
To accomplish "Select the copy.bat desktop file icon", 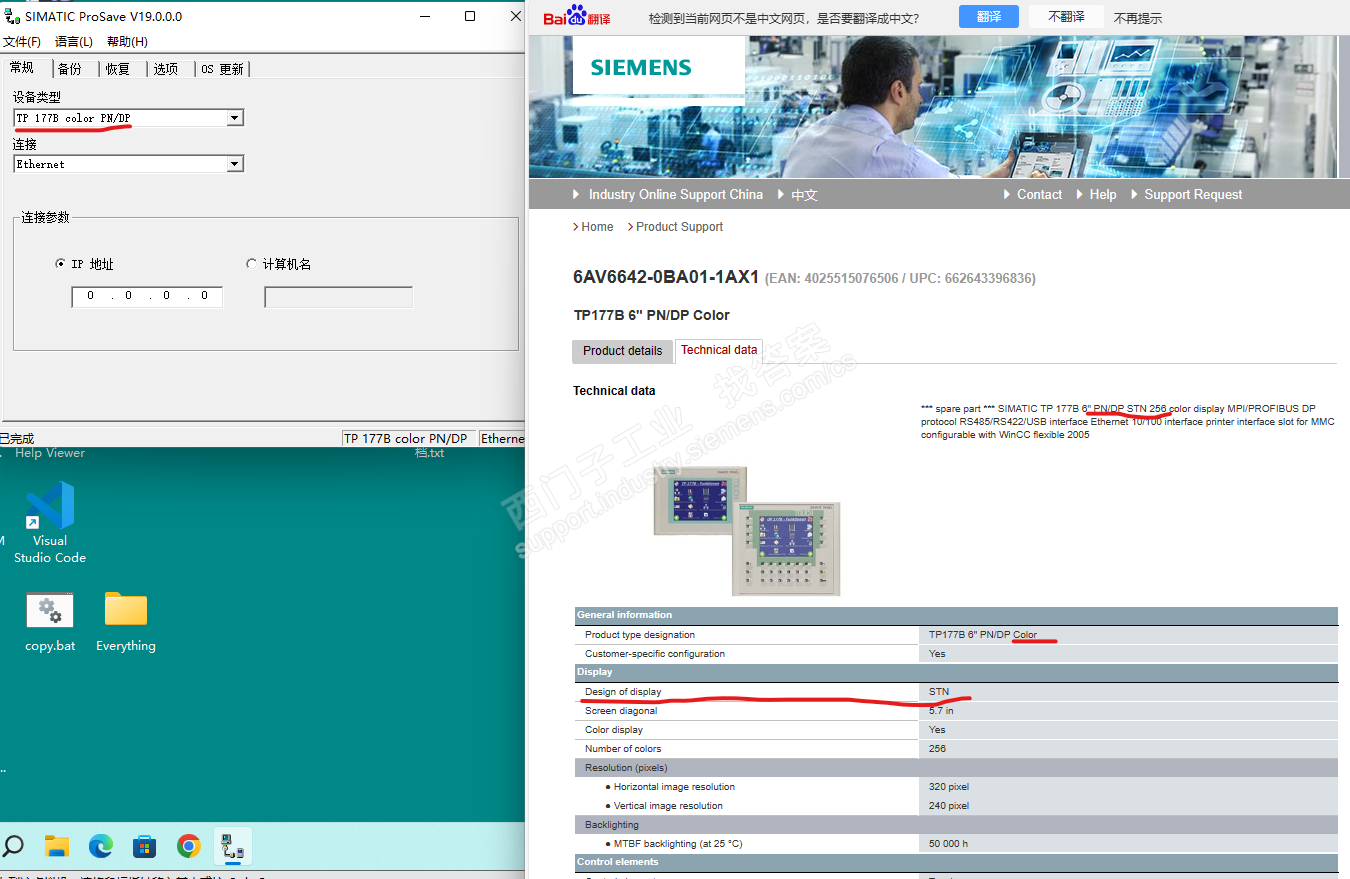I will [50, 622].
